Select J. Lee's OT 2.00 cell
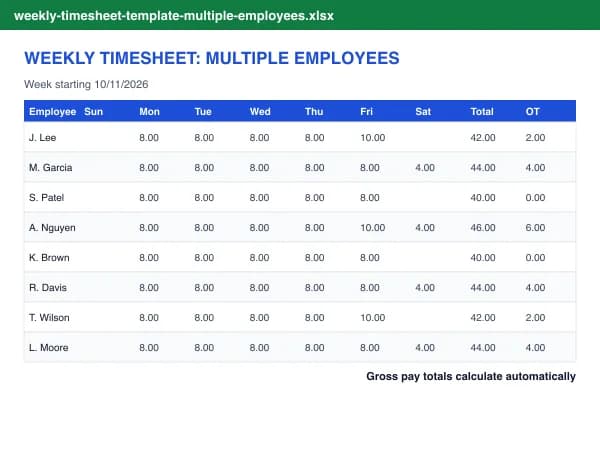 (535, 137)
